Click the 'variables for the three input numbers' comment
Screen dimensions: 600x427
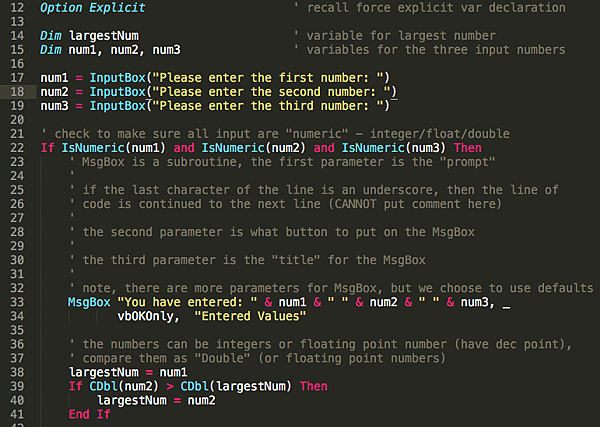429,50
